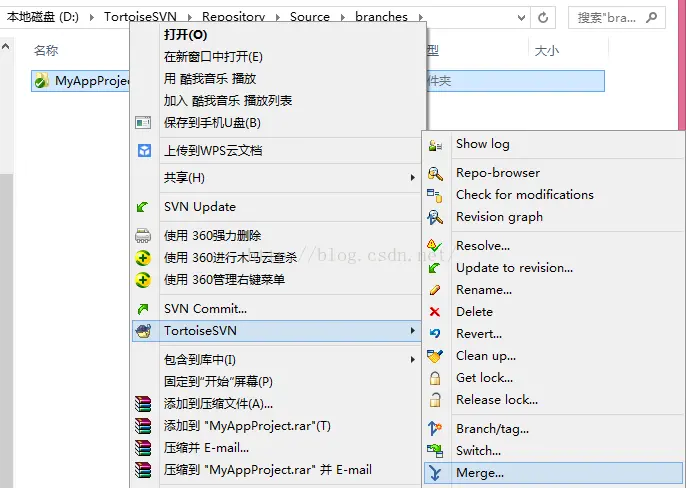Viewport: 686px width, 488px height.
Task: Expand the chevron after 本地磁盘 (D:)
Action: pyautogui.click(x=91, y=17)
